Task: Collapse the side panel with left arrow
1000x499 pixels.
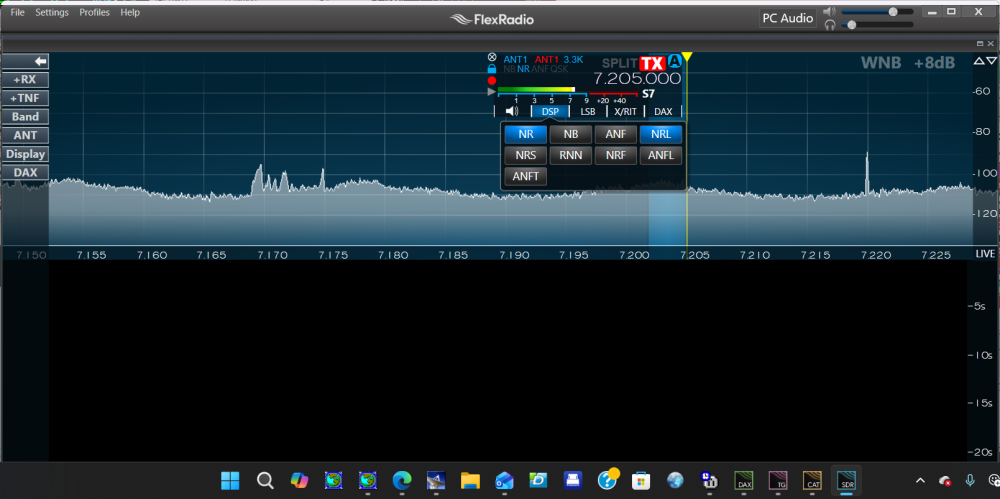Action: coord(25,61)
